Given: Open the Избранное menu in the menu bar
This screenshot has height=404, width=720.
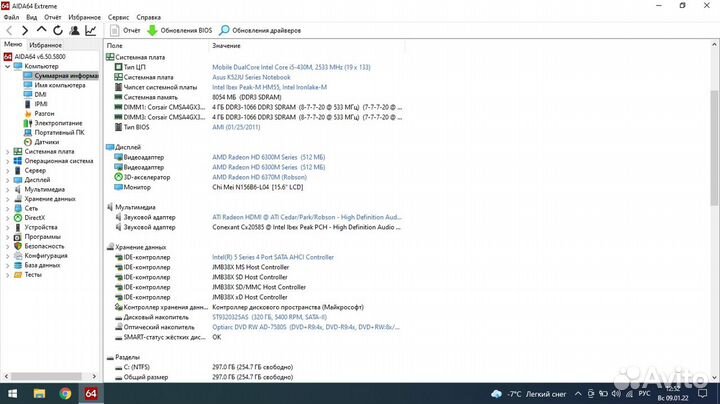Looking at the screenshot, I should click(84, 17).
